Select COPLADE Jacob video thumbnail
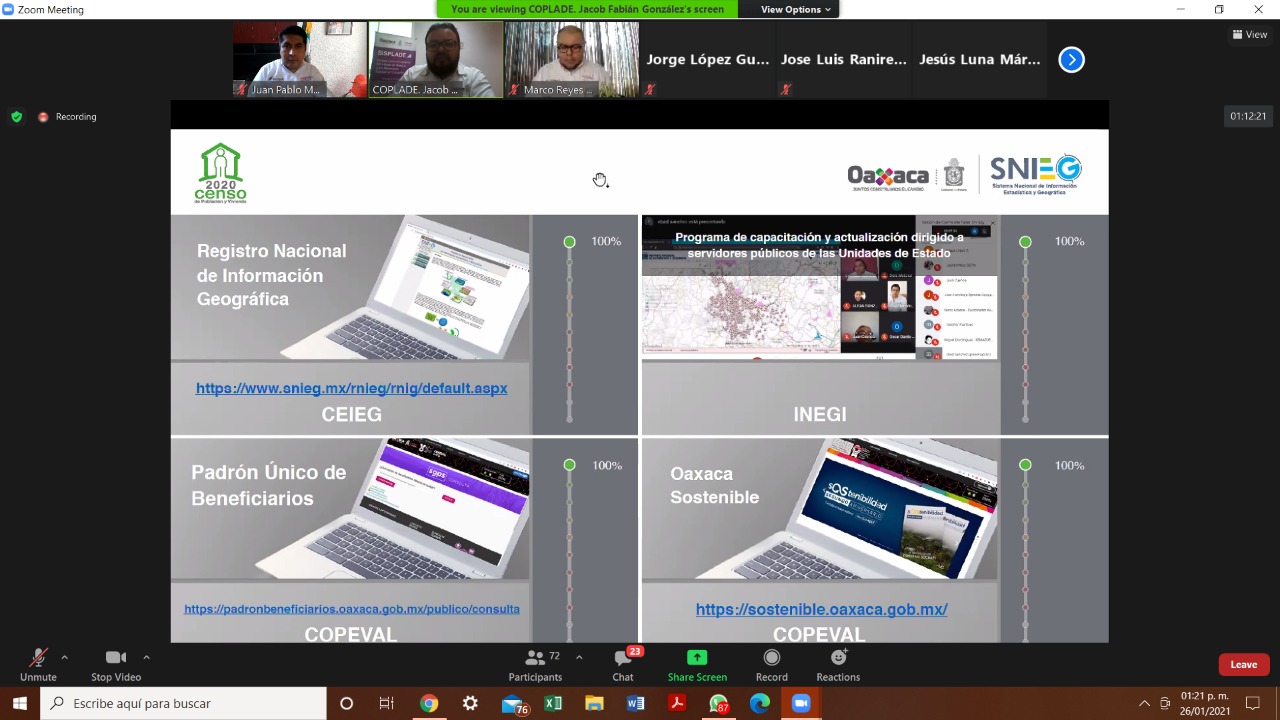Screen dimensions: 1280x720 [x=435, y=60]
